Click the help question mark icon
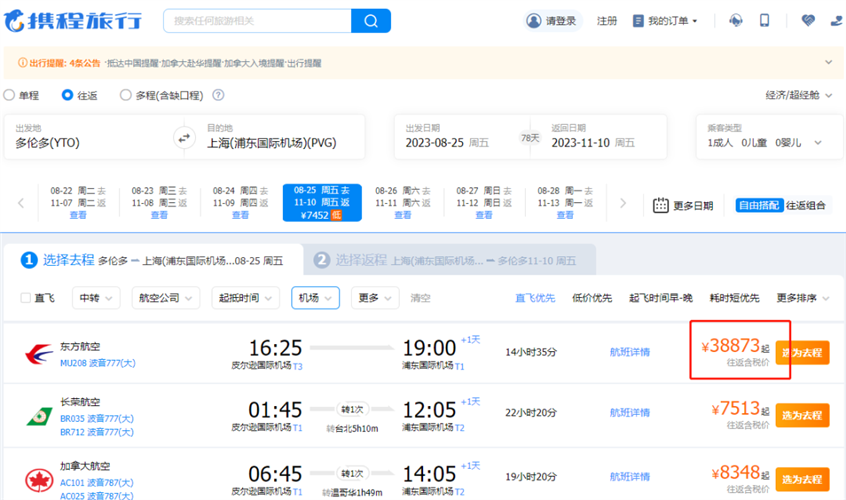846x500 pixels. (x=218, y=96)
